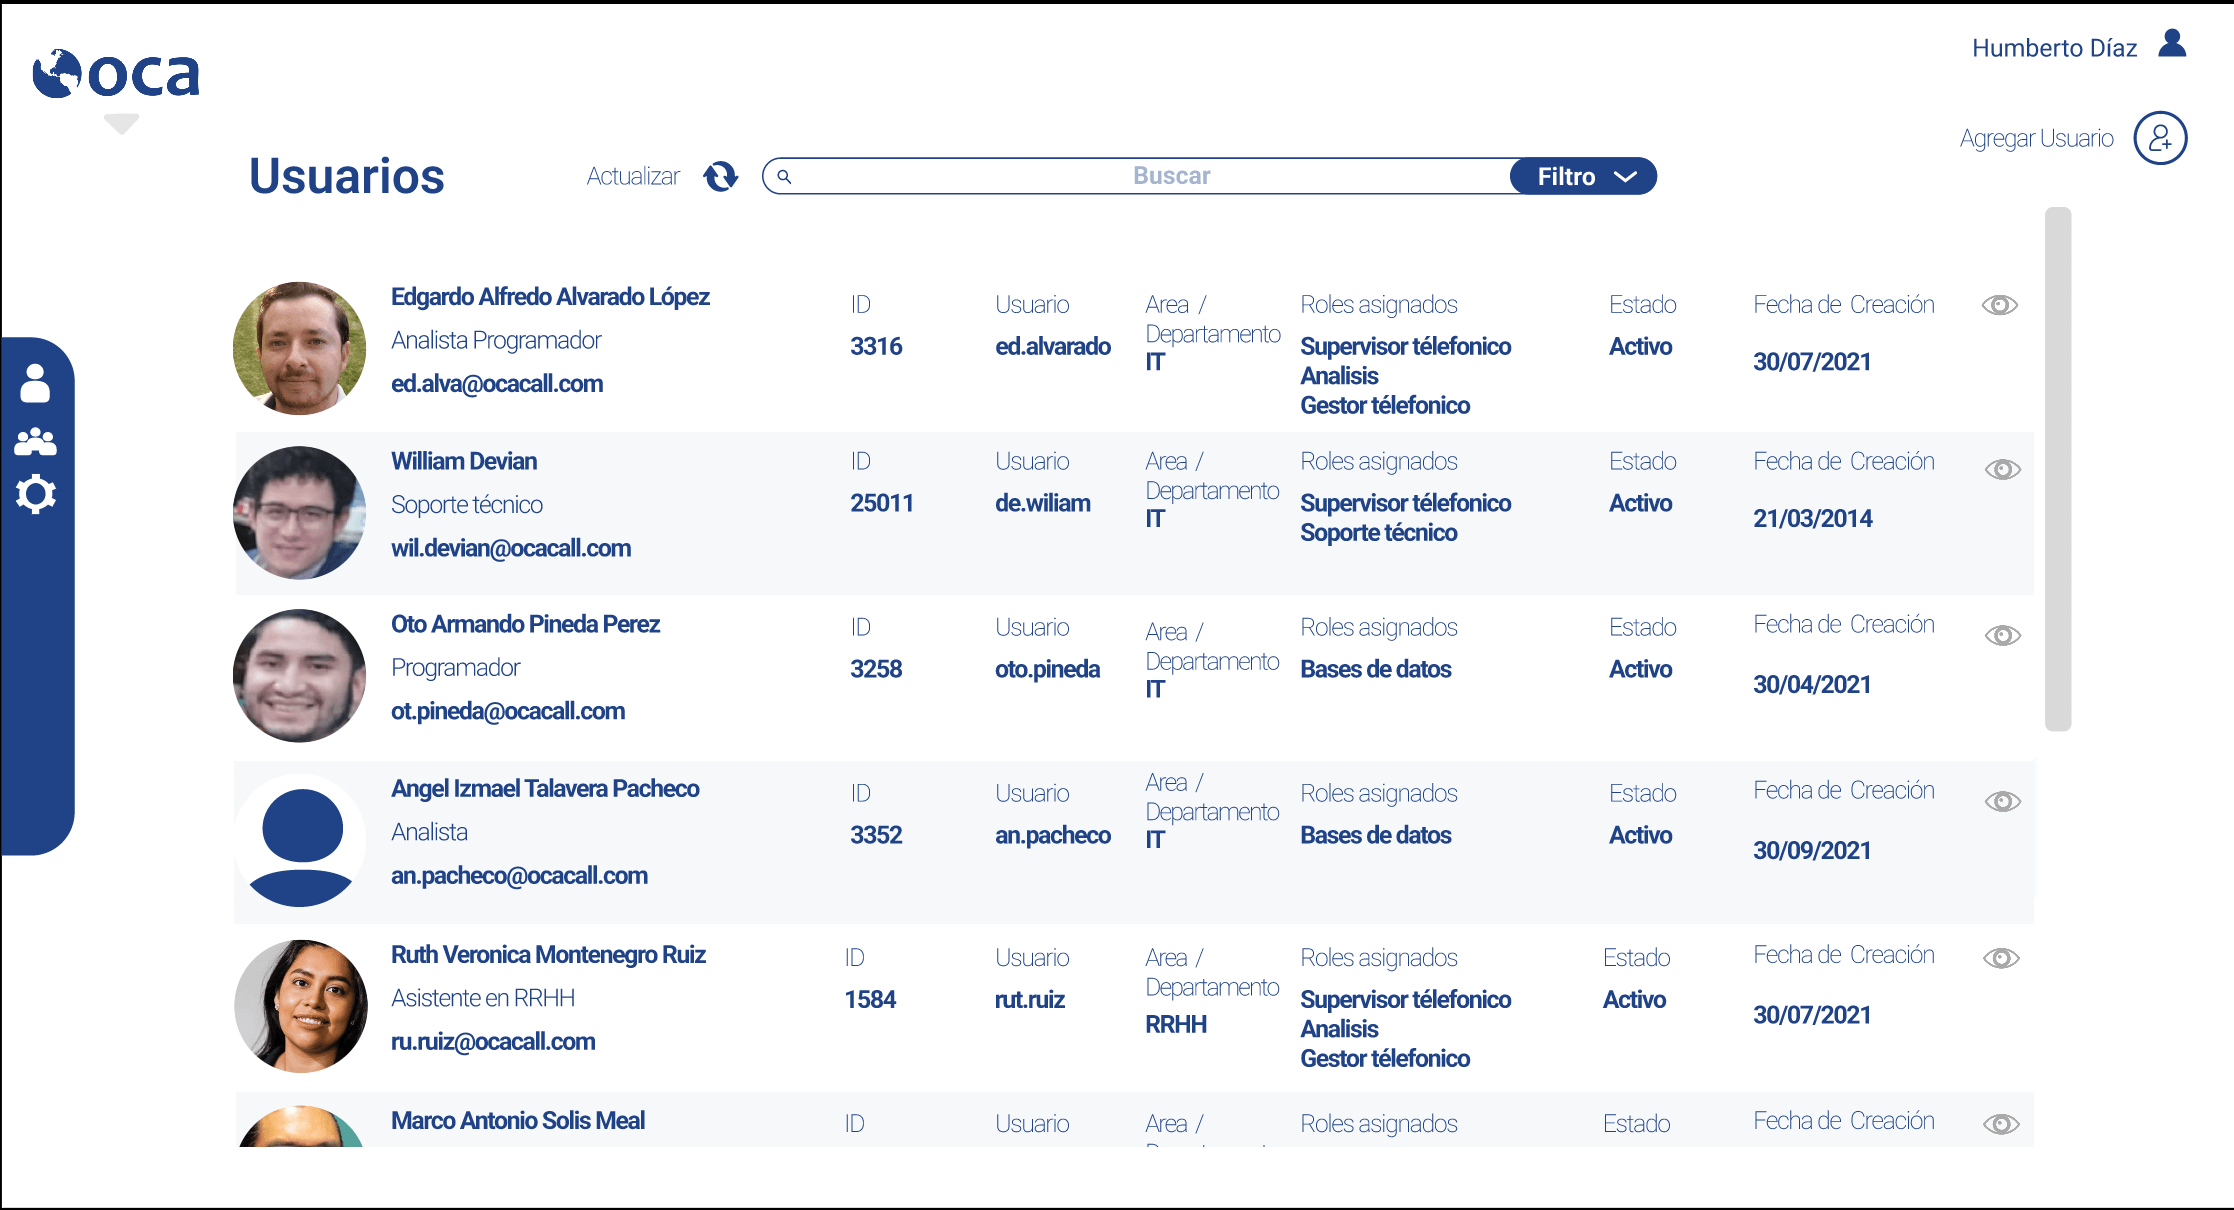Click the search magnifier icon

[x=785, y=177]
